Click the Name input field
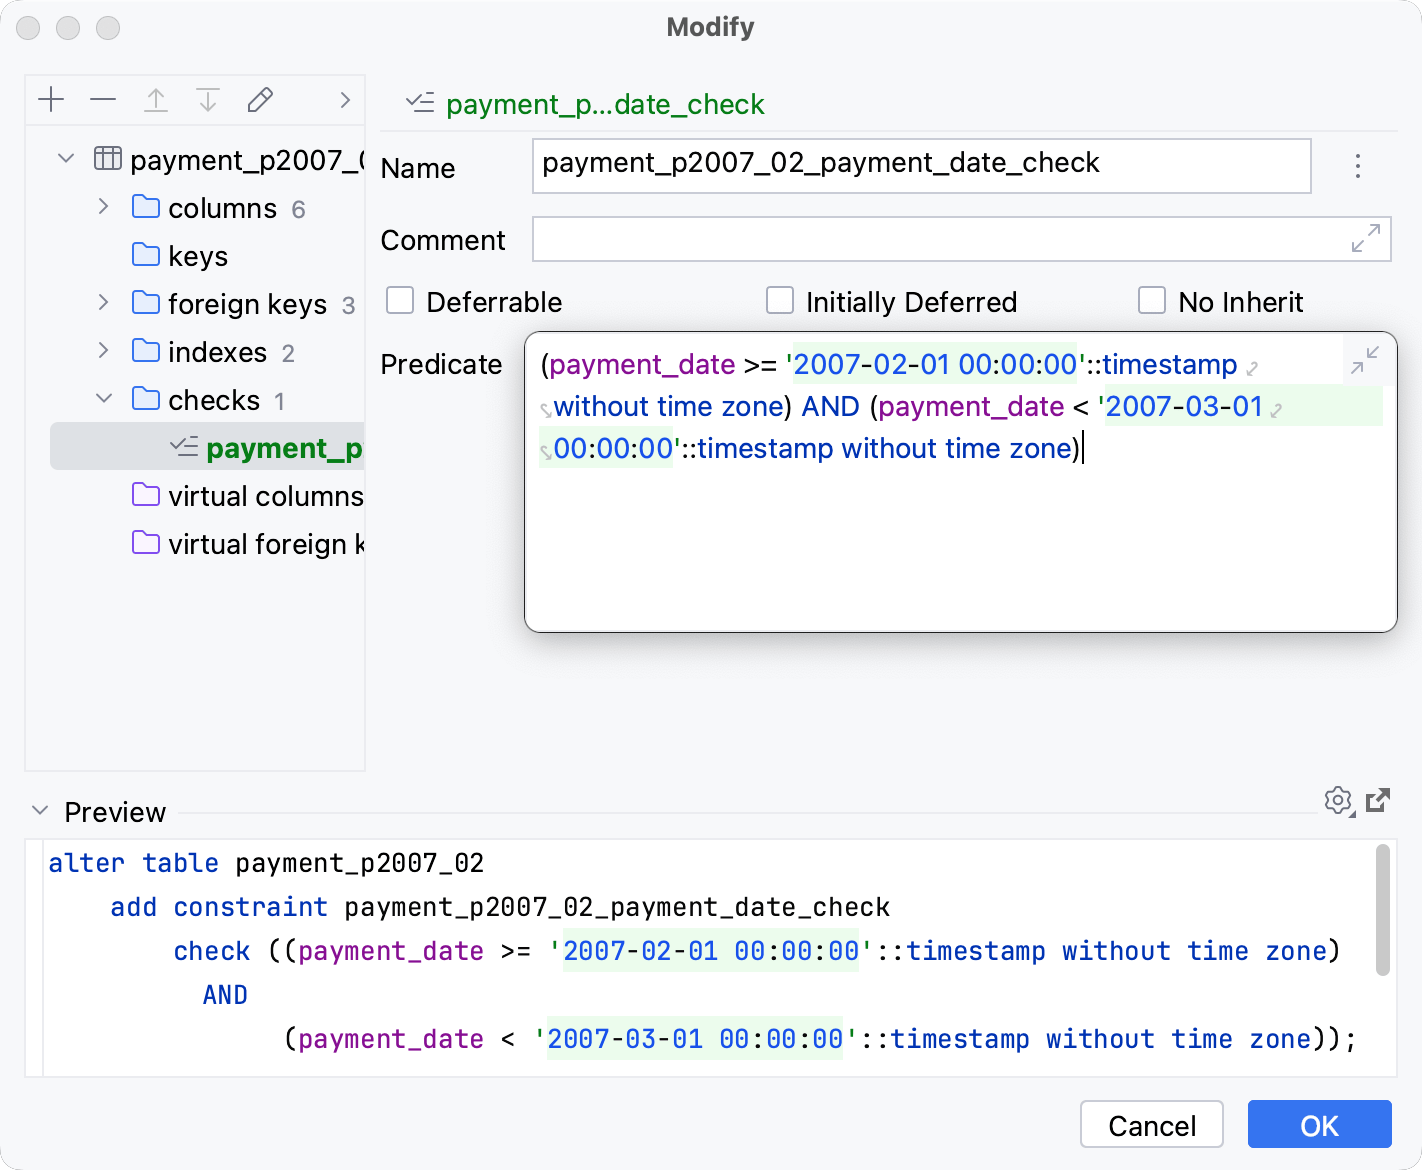The image size is (1422, 1170). tap(921, 165)
